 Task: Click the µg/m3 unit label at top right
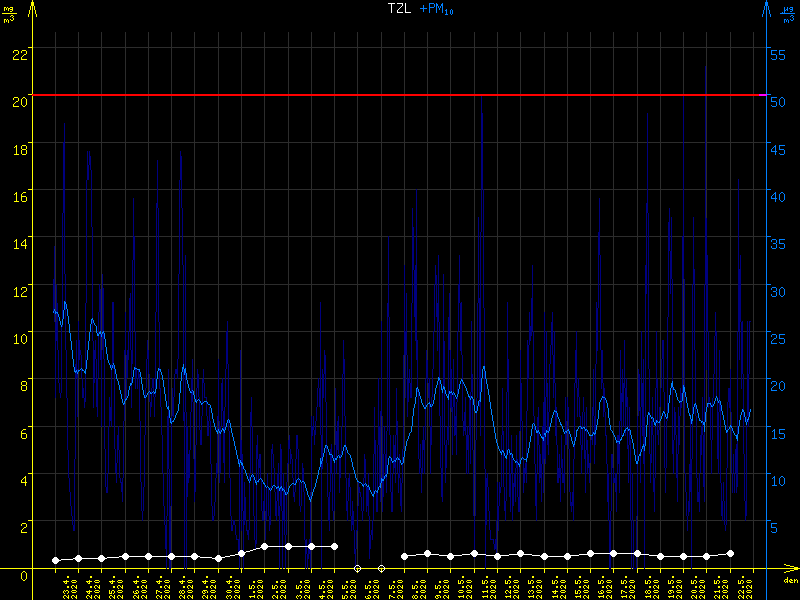(787, 13)
